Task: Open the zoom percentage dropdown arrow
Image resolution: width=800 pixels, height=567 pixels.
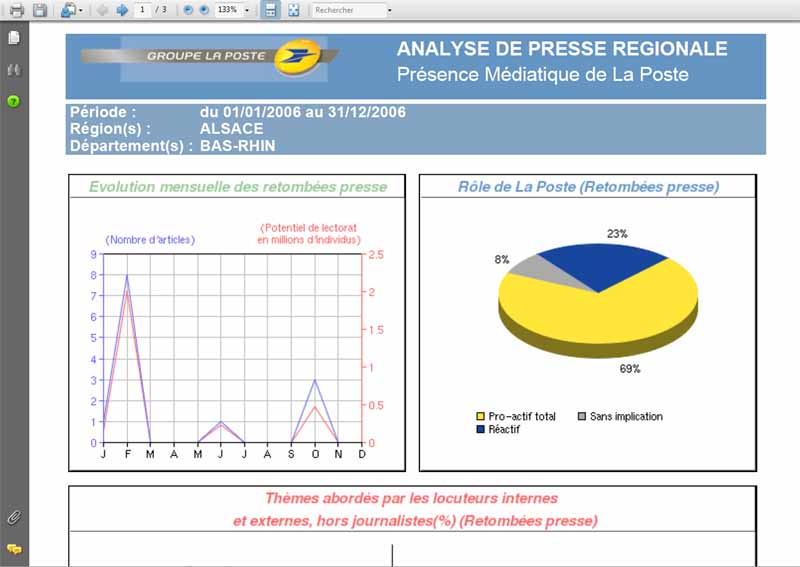Action: [247, 10]
